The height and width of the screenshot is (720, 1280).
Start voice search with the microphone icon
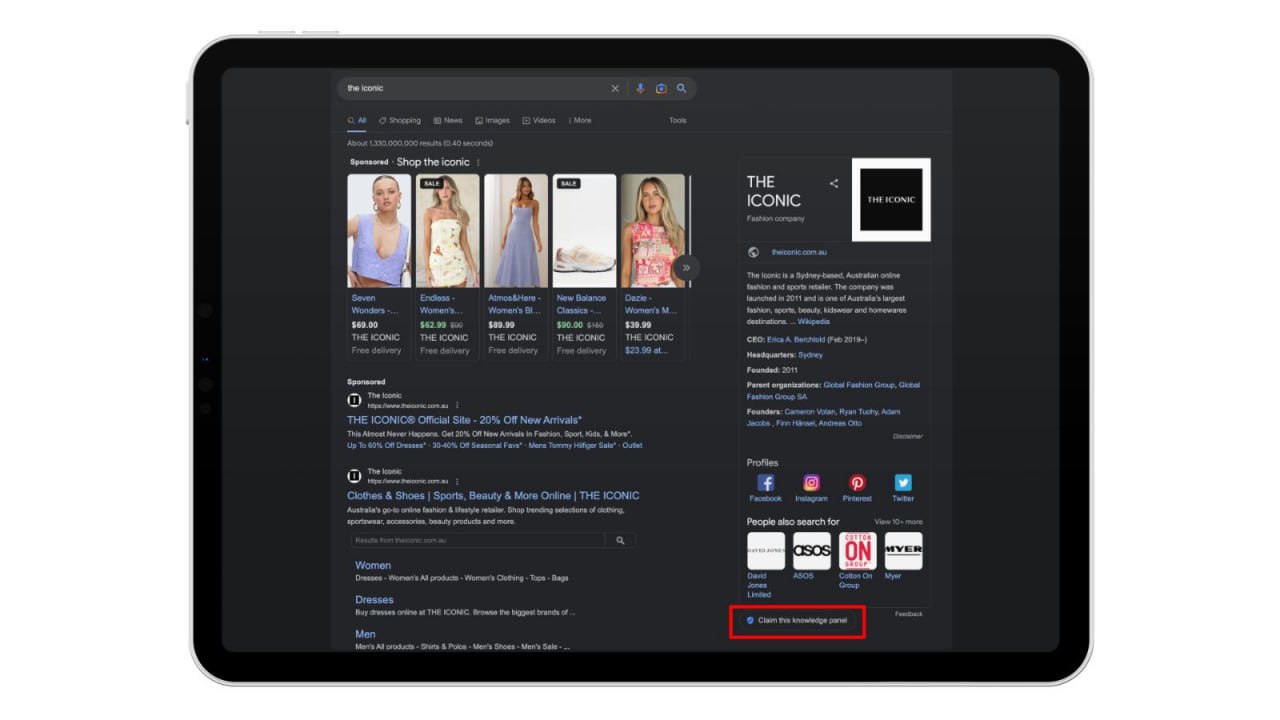pyautogui.click(x=641, y=88)
